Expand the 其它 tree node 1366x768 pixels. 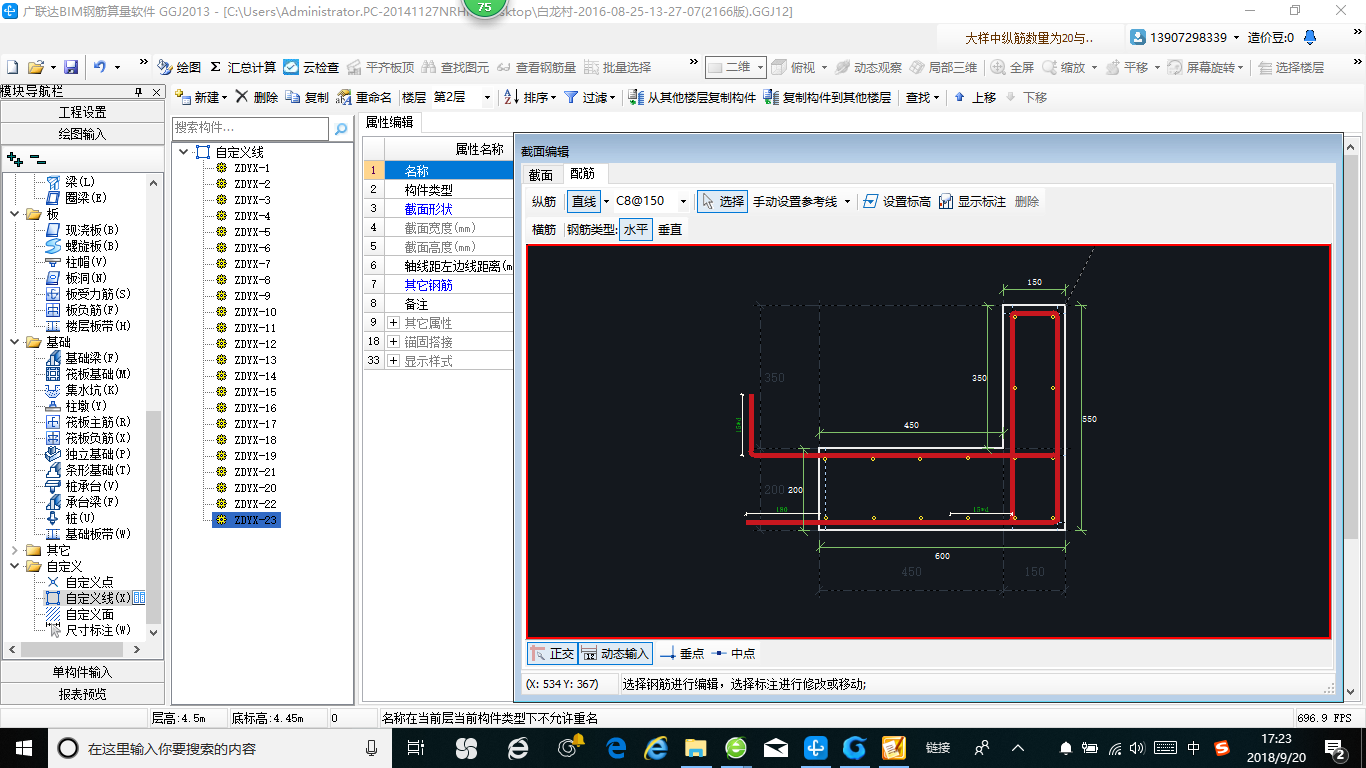[x=14, y=550]
